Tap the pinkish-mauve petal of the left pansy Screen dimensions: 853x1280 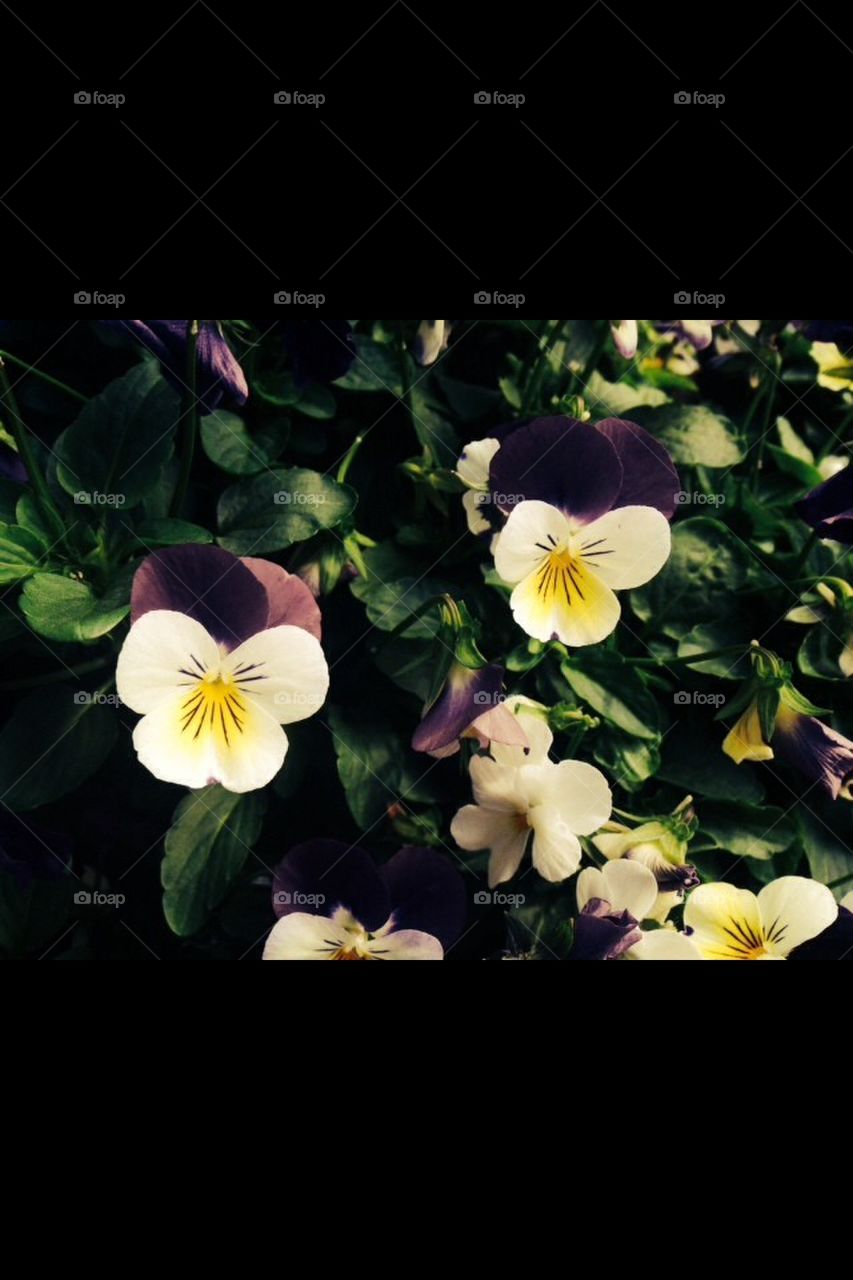click(288, 597)
